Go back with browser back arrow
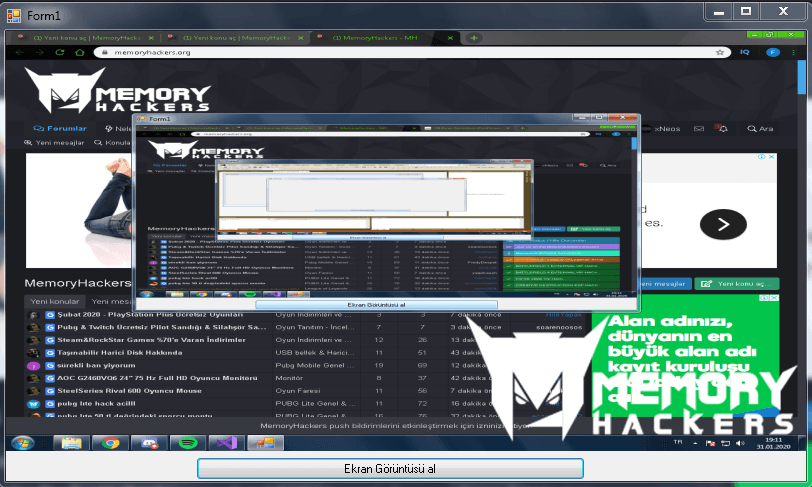Image resolution: width=812 pixels, height=487 pixels. pos(20,52)
